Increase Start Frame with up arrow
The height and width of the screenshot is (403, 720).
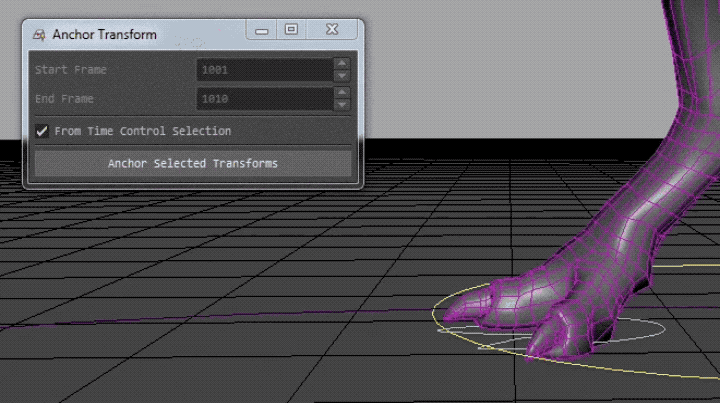click(342, 64)
